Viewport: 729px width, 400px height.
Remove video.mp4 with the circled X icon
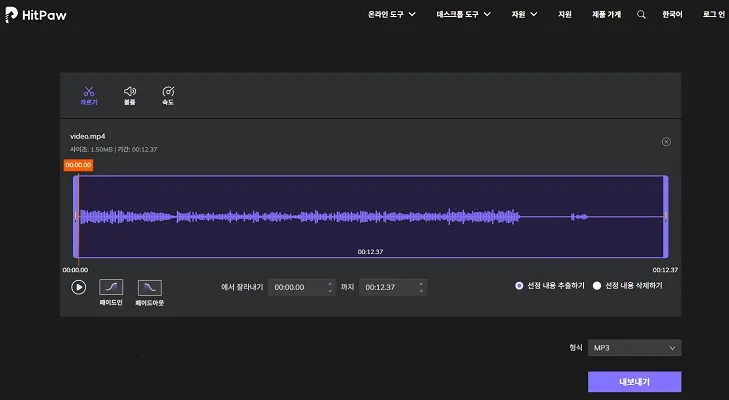tap(666, 142)
